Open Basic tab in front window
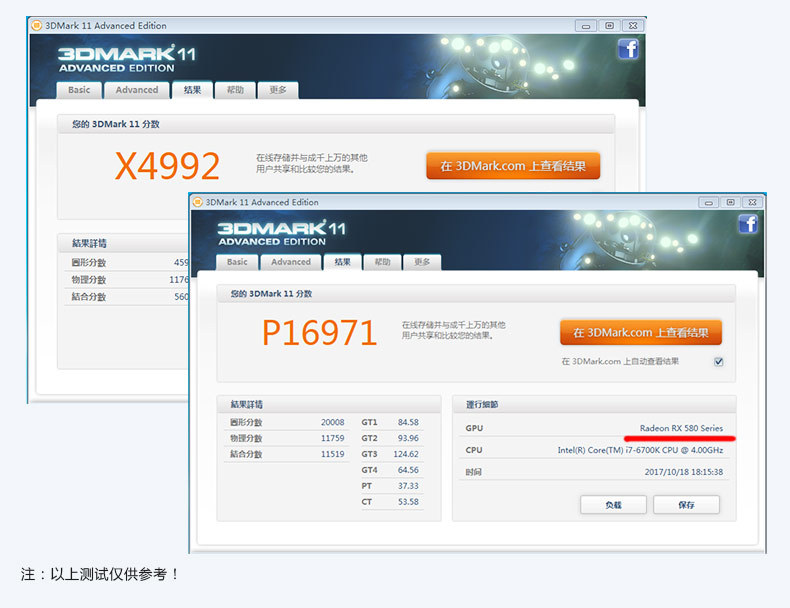 pyautogui.click(x=237, y=262)
